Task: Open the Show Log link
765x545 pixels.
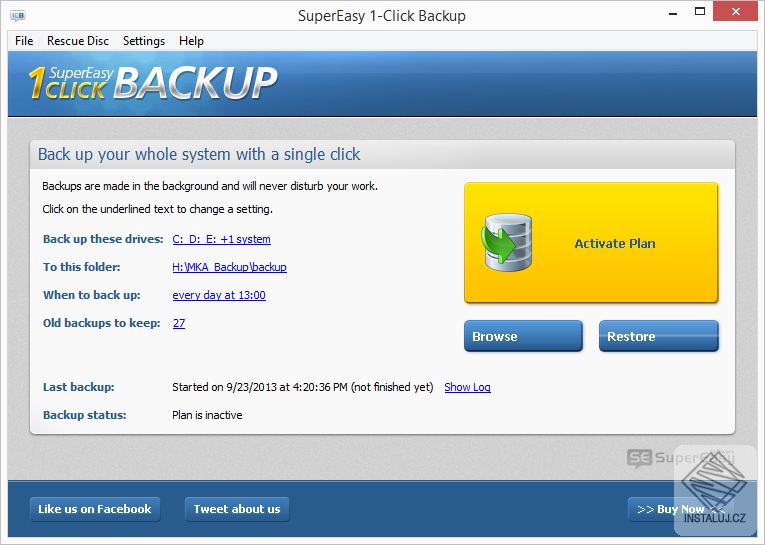Action: [467, 387]
